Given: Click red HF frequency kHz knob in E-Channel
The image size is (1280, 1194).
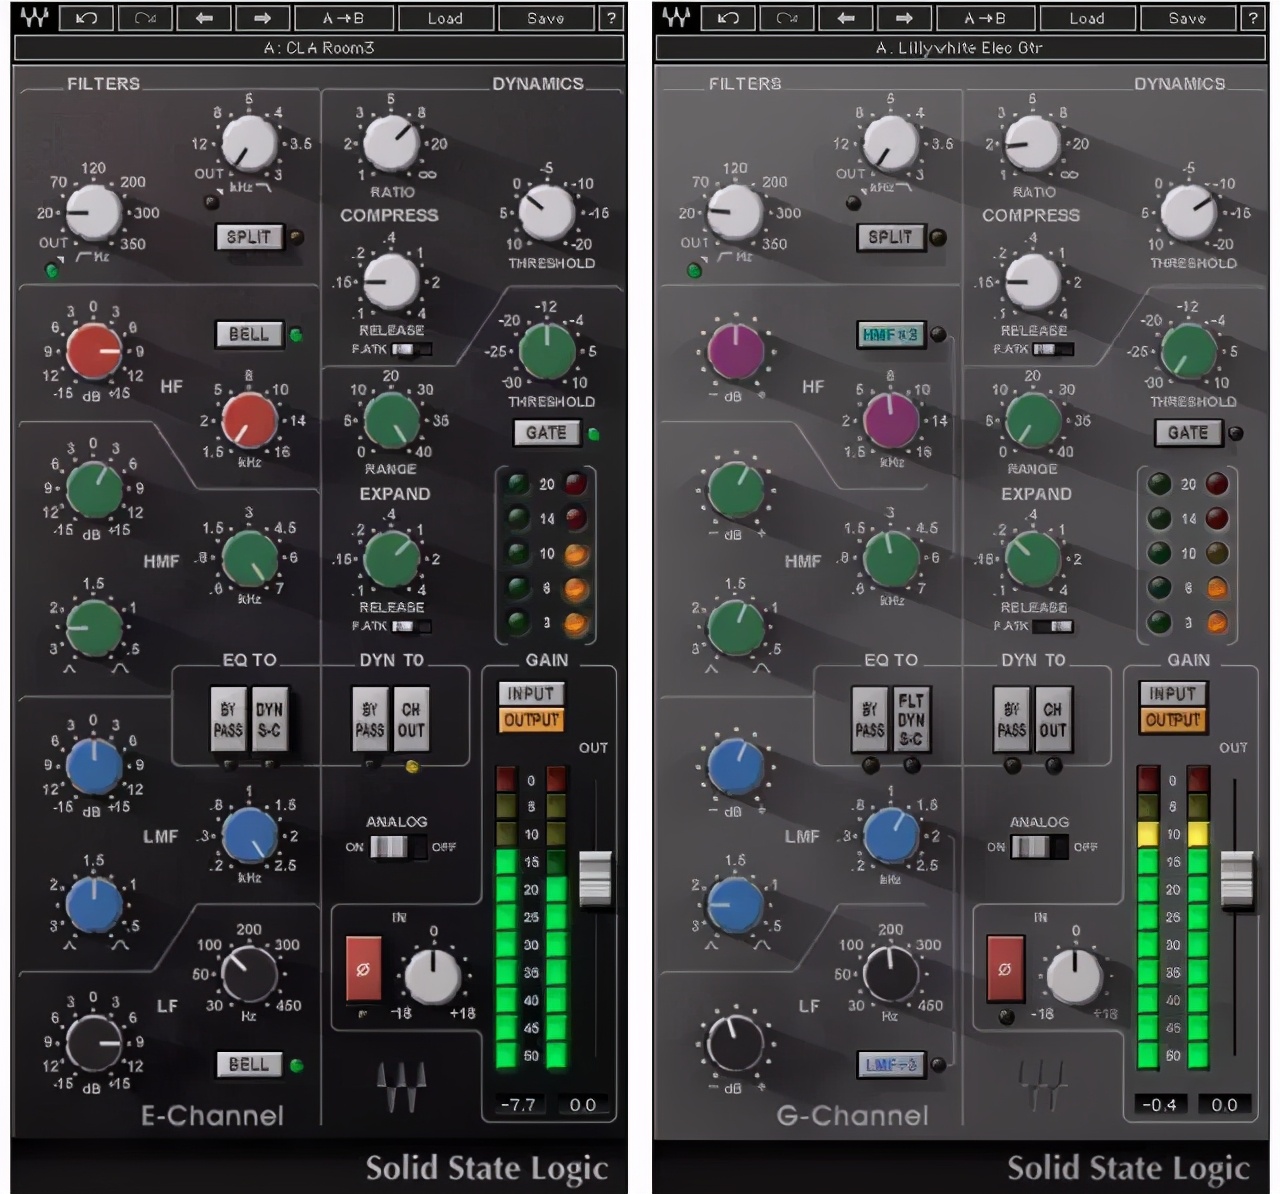Looking at the screenshot, I should pyautogui.click(x=249, y=419).
